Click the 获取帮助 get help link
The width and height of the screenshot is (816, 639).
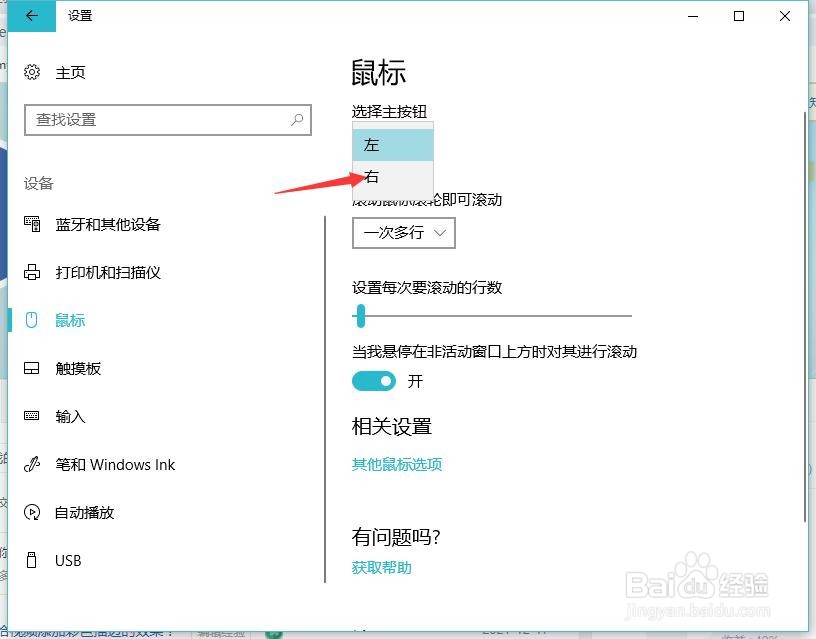tap(380, 566)
